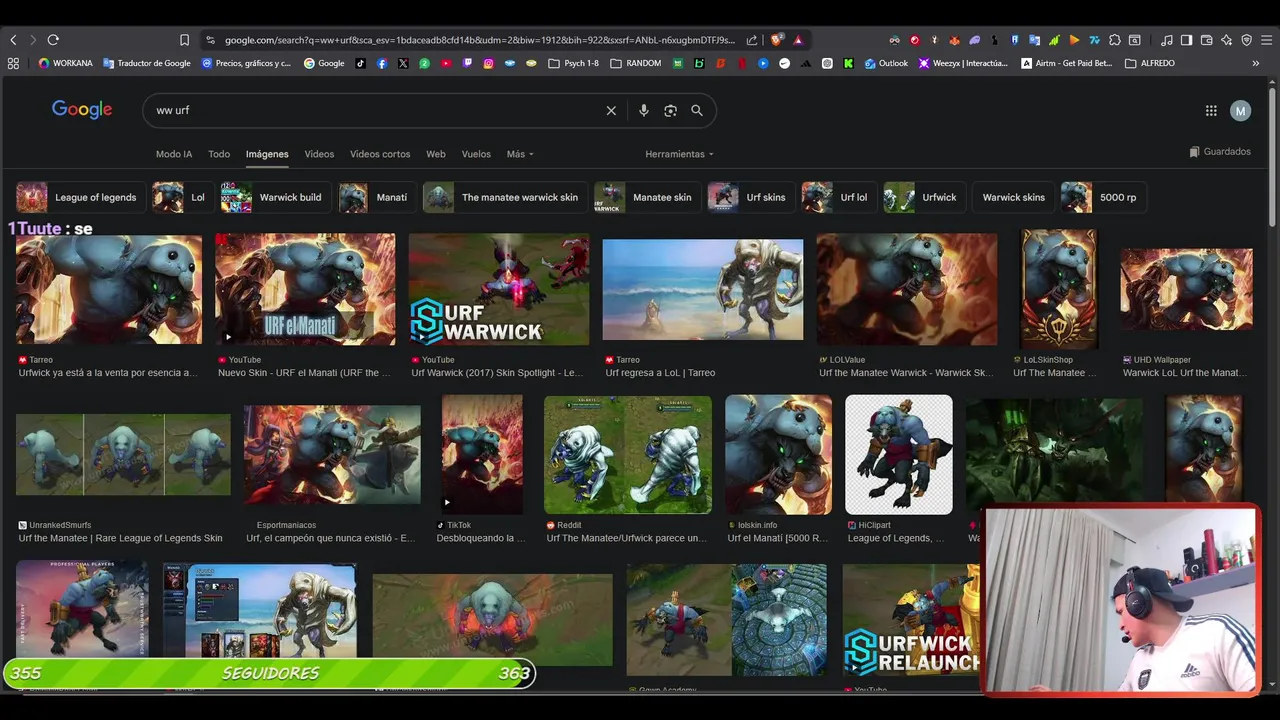This screenshot has height=720, width=1280.
Task: Select the 'Urf skins' filter chip
Action: [752, 197]
